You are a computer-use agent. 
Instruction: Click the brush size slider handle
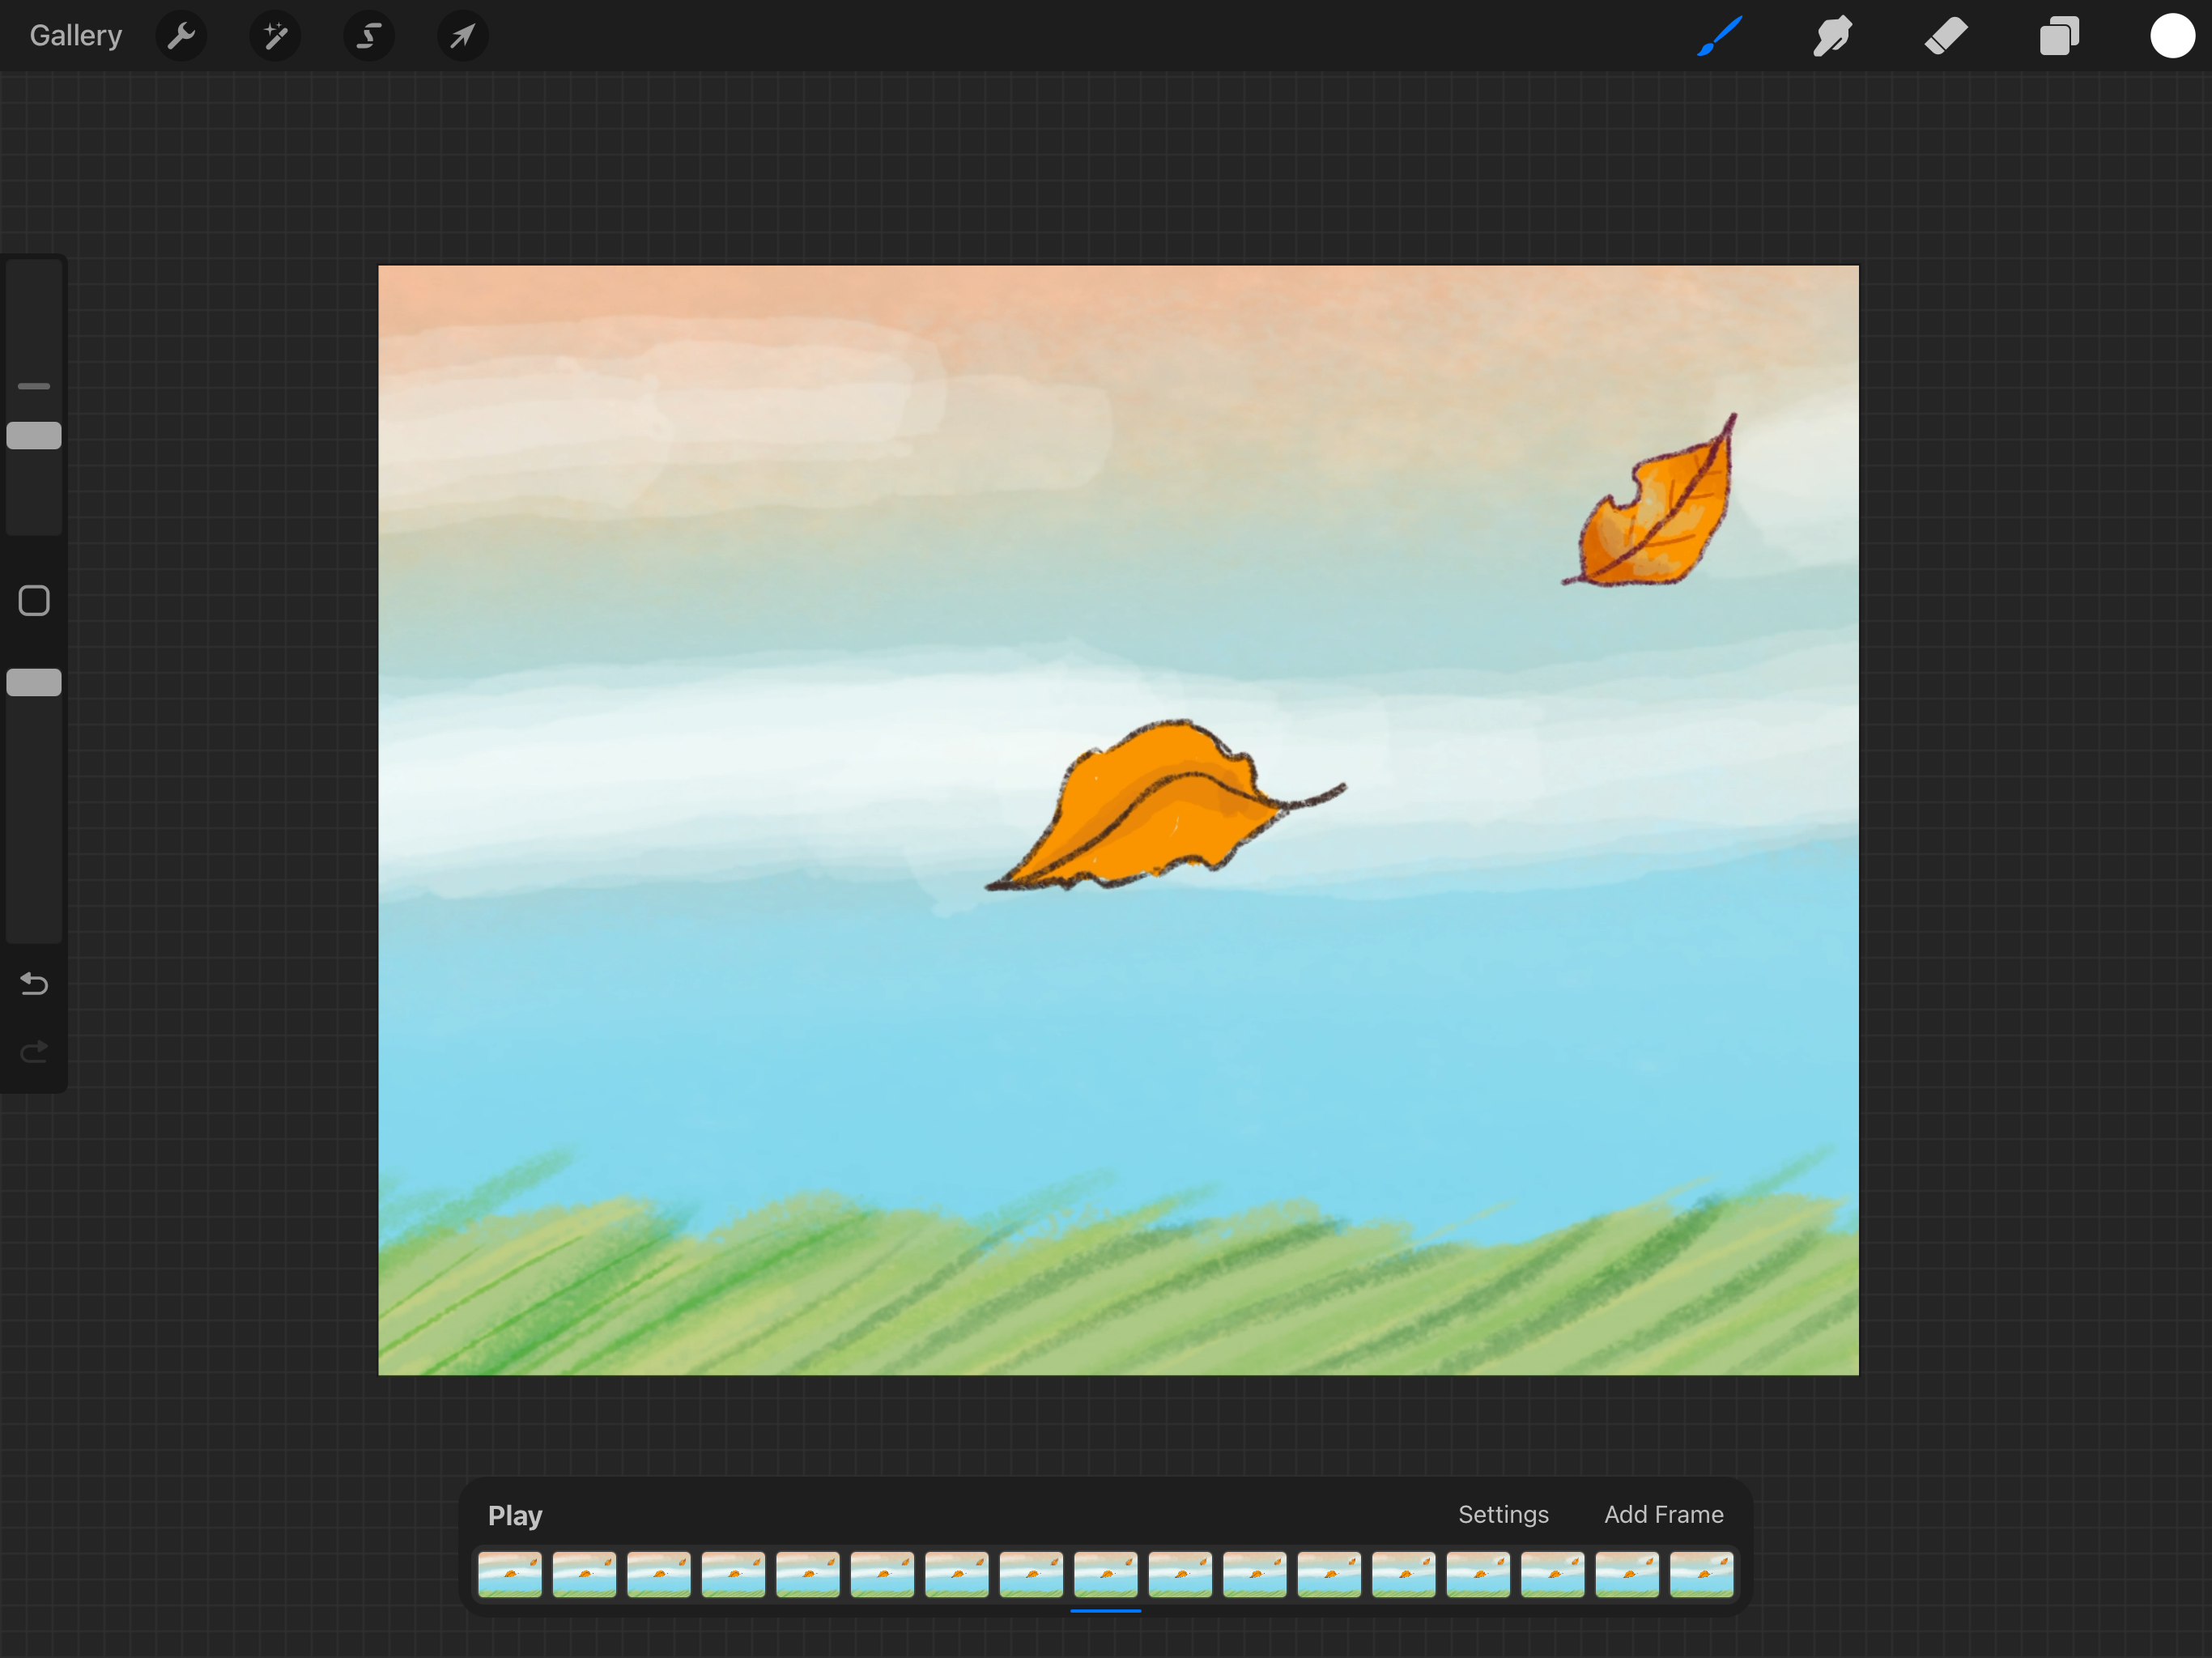pos(34,436)
